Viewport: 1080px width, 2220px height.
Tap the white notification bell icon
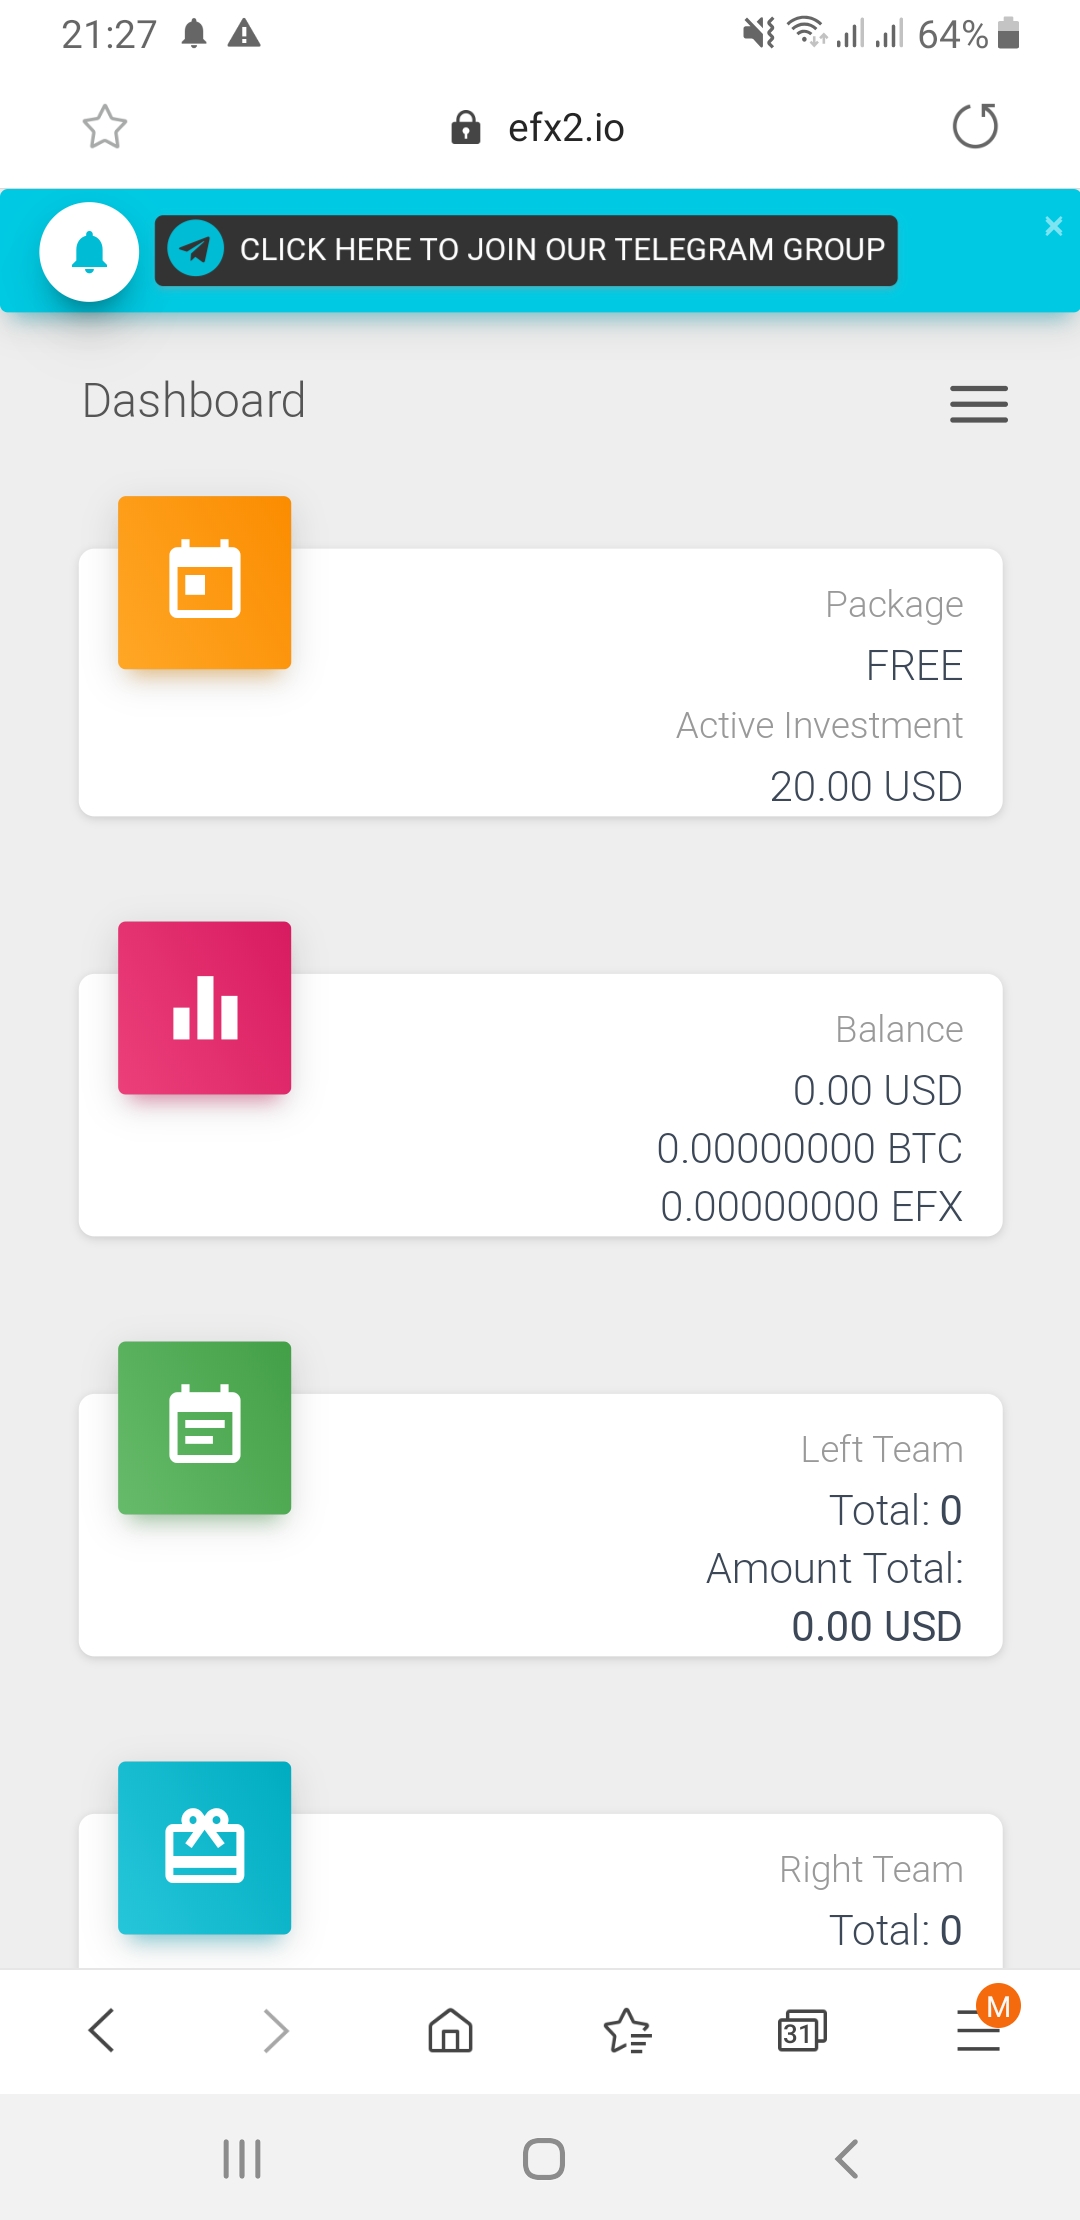pos(89,251)
